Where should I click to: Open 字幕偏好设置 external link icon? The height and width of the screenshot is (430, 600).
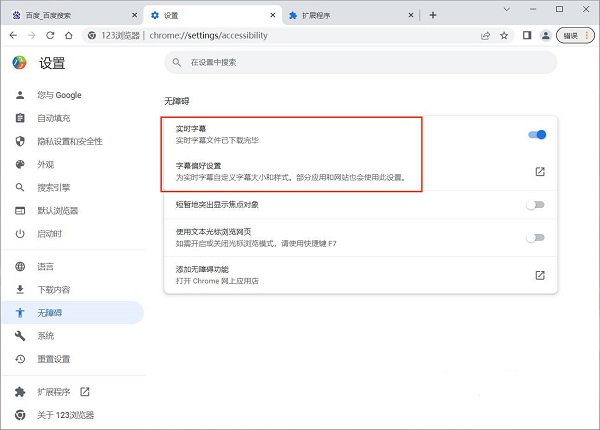[x=540, y=171]
